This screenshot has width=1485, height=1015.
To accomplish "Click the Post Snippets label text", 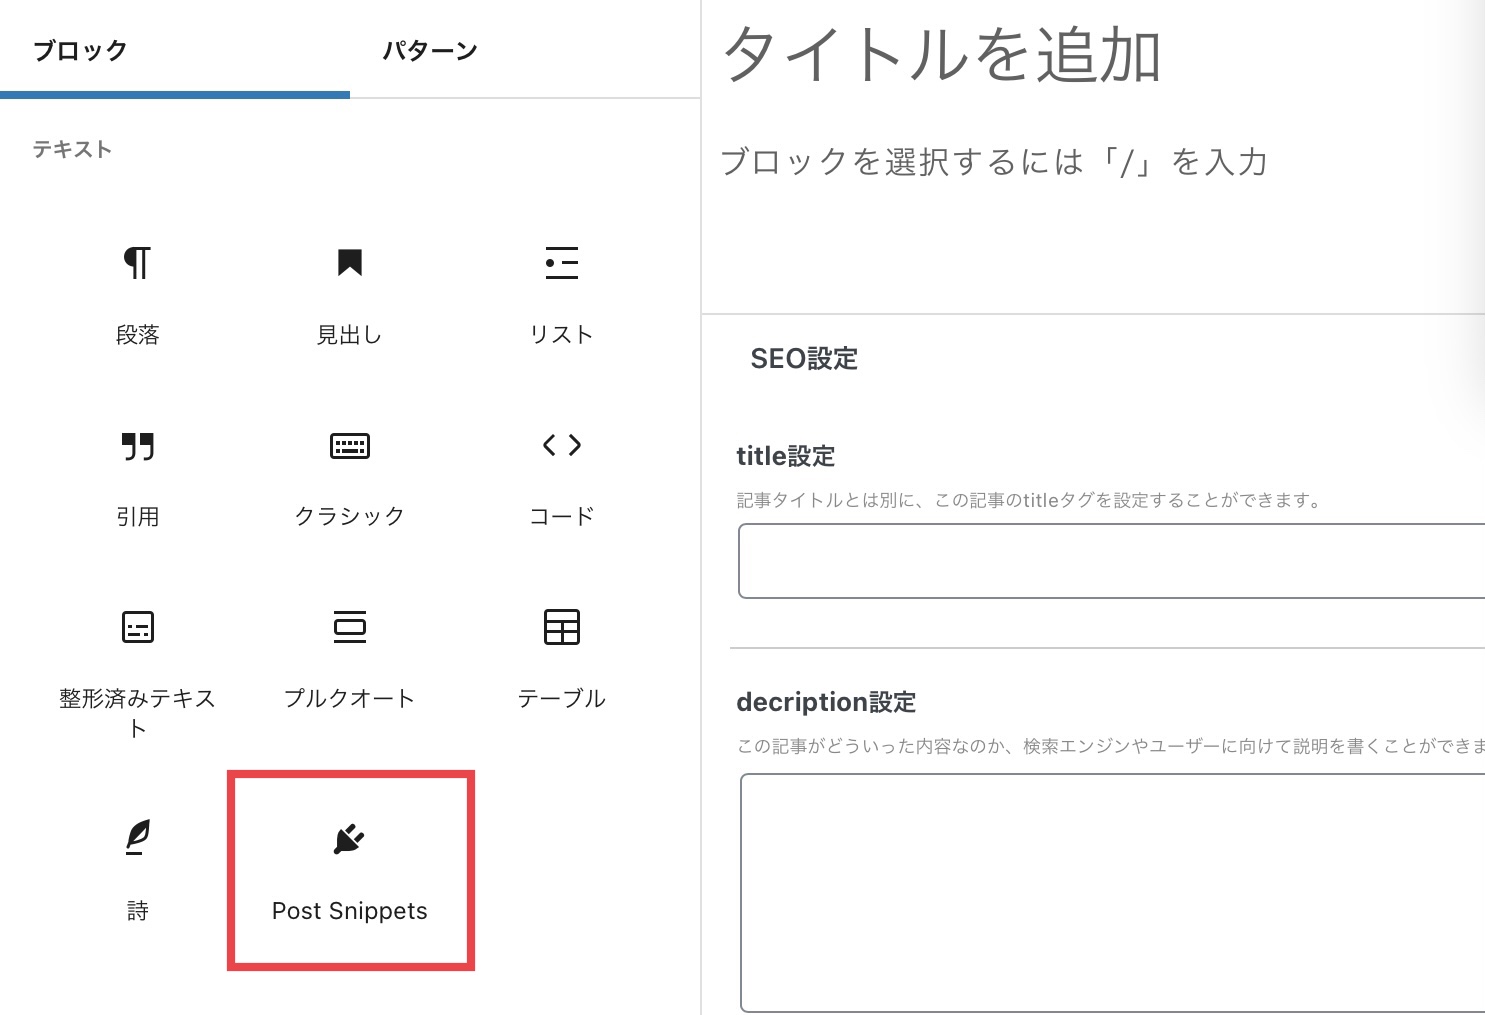I will pyautogui.click(x=350, y=911).
